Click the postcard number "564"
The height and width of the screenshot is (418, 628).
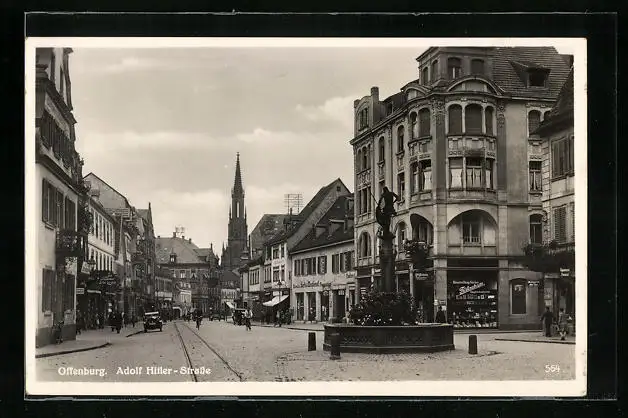pyautogui.click(x=552, y=369)
